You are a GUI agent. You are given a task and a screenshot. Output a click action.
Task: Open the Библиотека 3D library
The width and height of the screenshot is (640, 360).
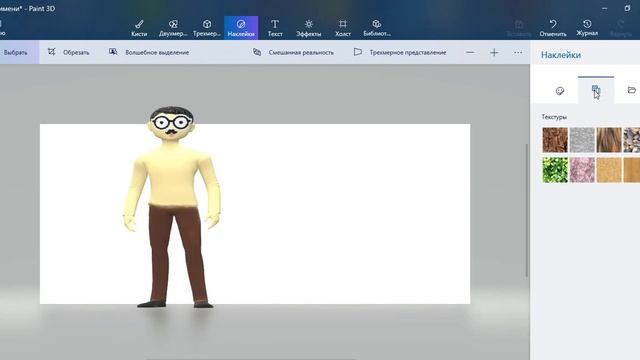coord(377,28)
